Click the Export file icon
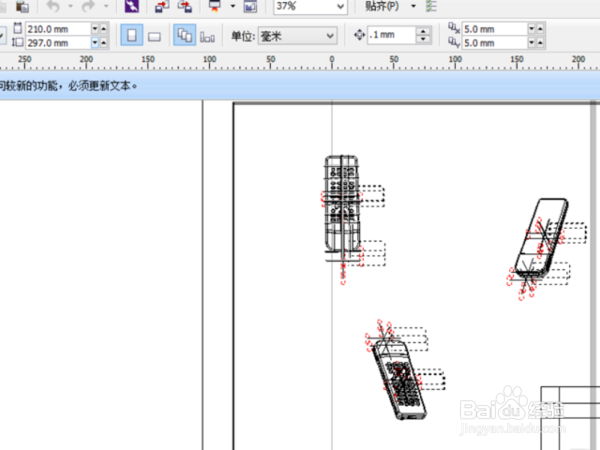Viewport: 600px width, 450px height. click(185, 7)
